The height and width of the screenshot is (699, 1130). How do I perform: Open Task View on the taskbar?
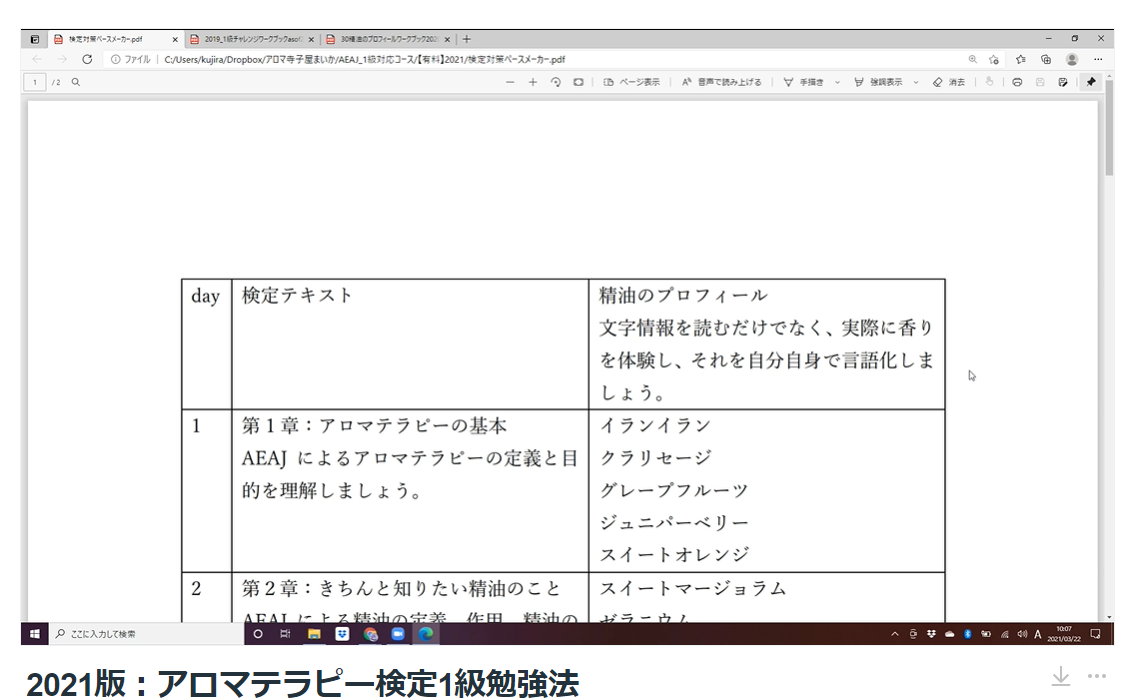coord(285,634)
